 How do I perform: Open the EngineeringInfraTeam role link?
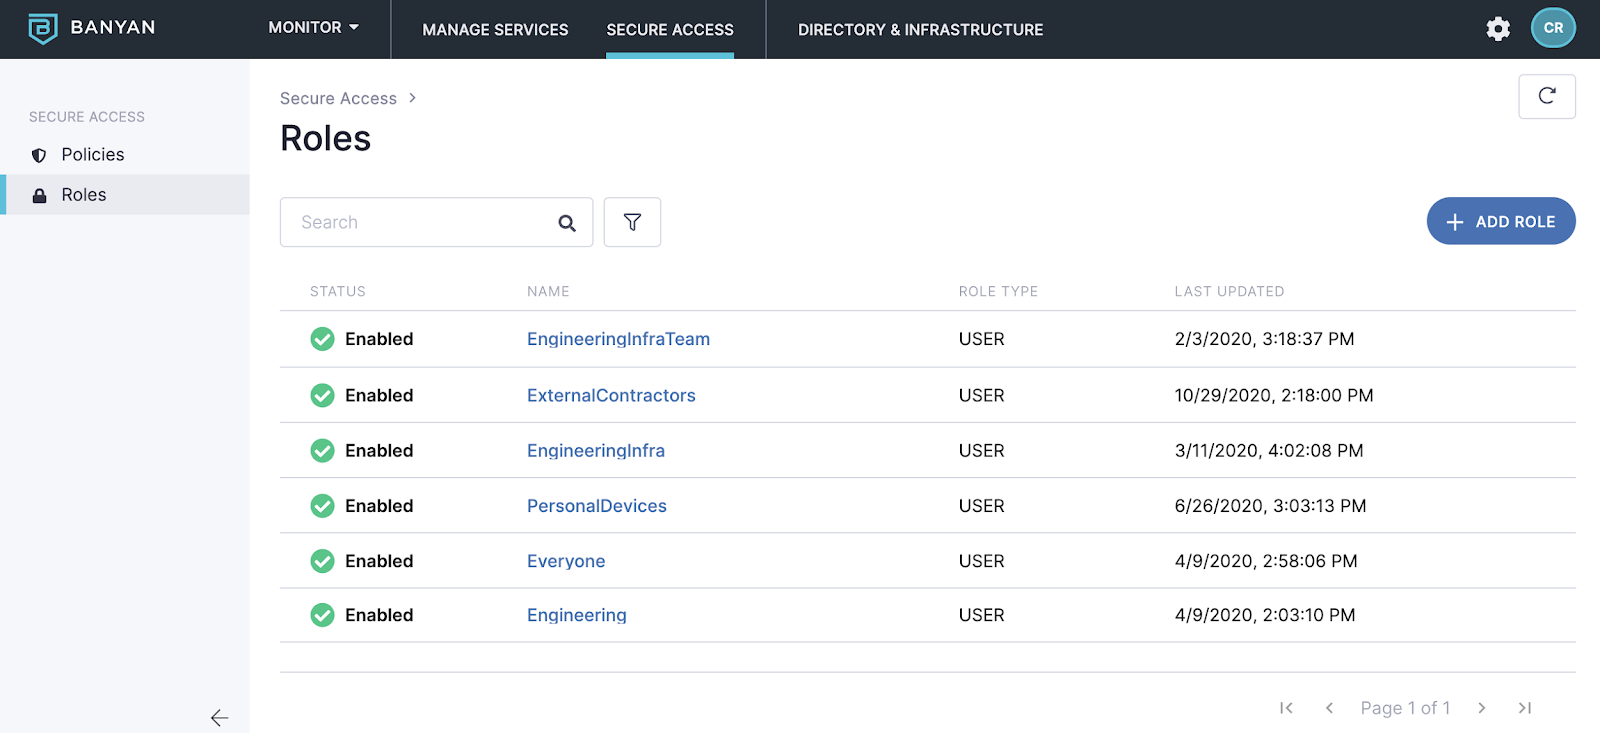(618, 339)
